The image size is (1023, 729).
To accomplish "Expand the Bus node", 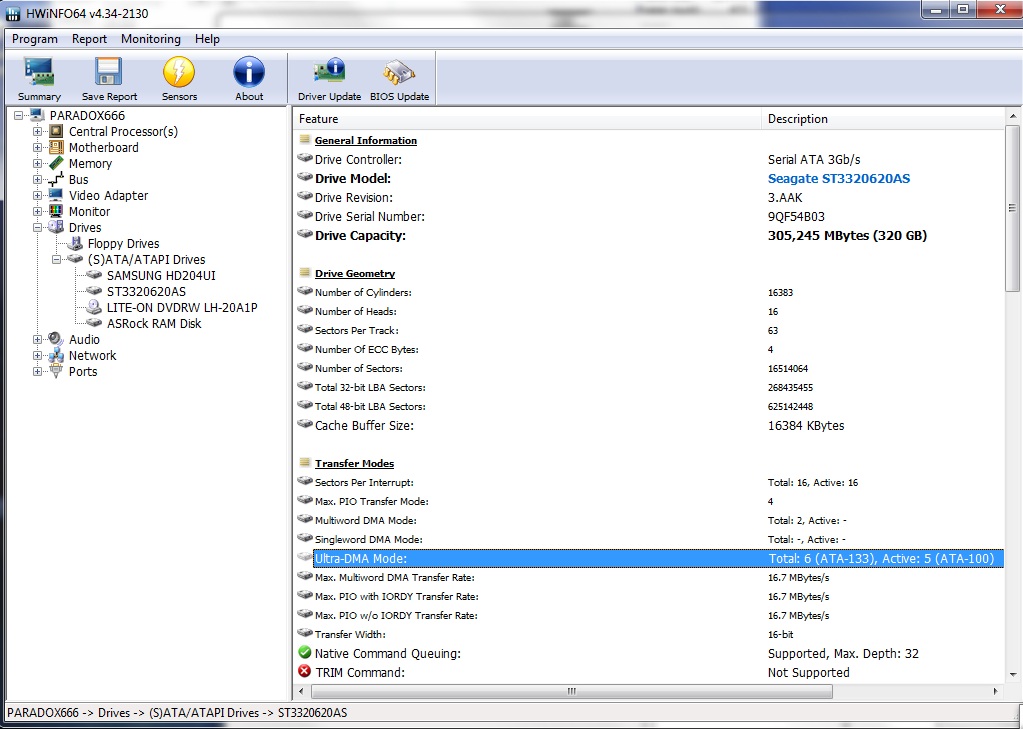I will (37, 179).
